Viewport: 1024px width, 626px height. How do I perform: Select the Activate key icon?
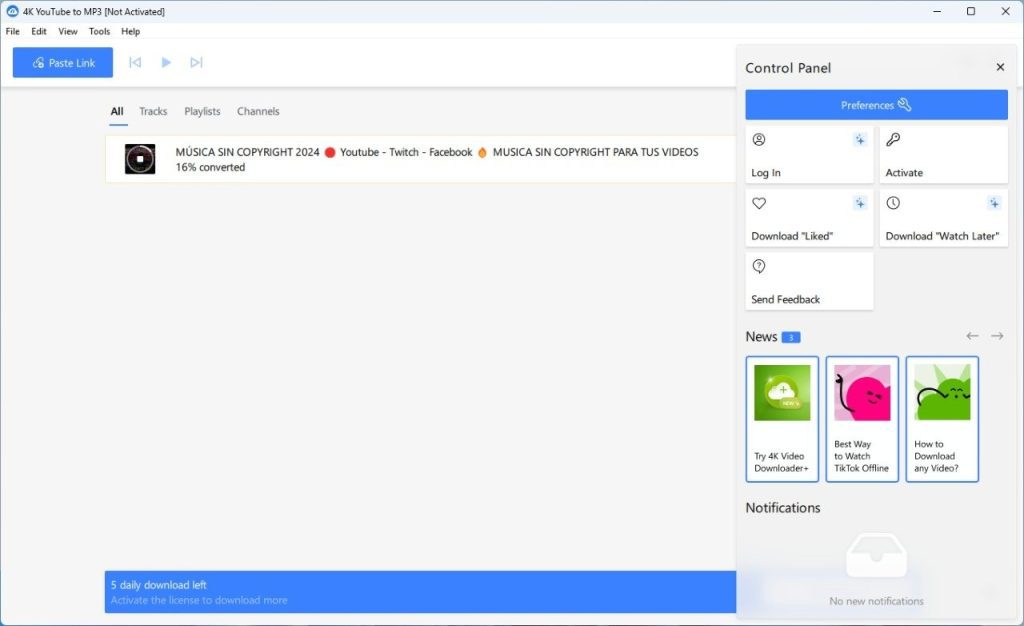893,139
